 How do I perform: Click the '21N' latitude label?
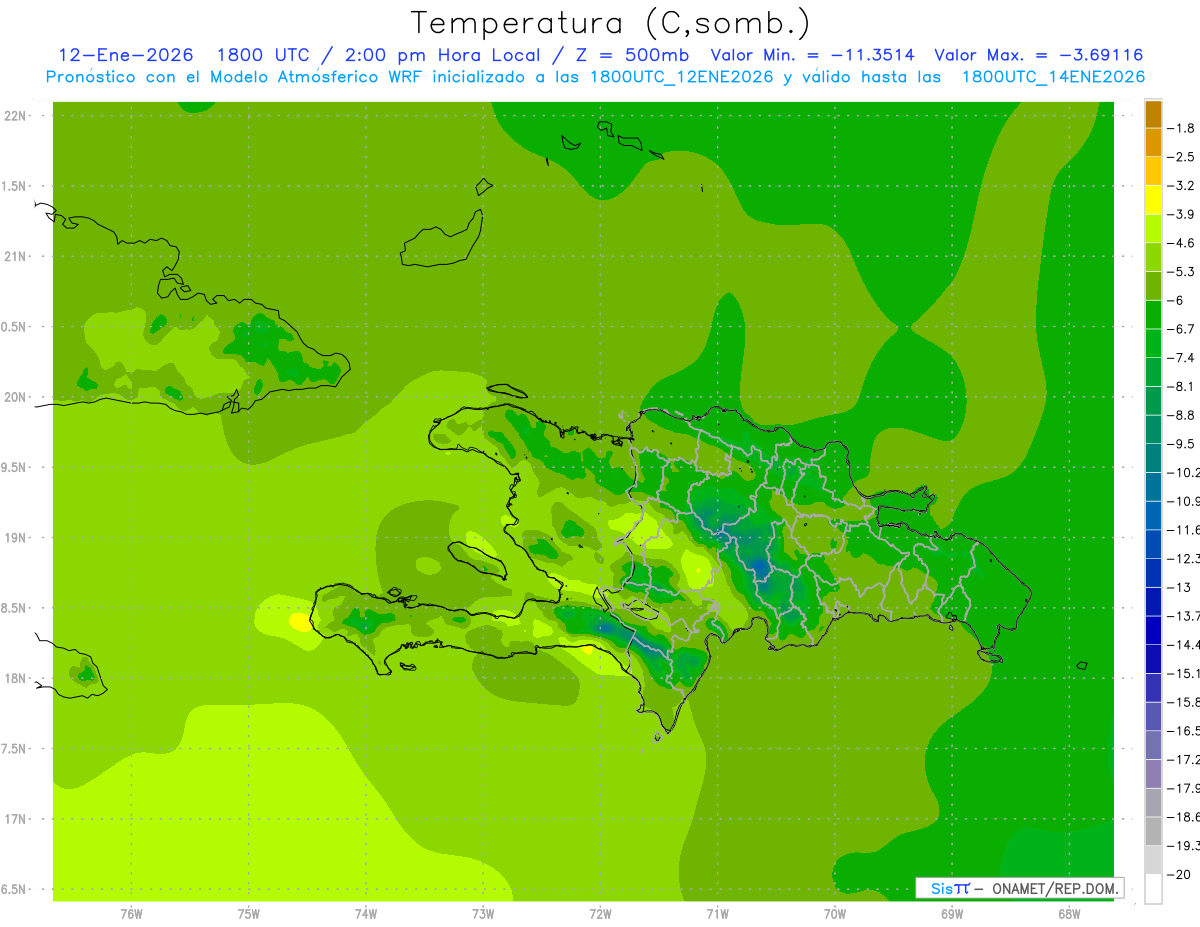point(17,257)
